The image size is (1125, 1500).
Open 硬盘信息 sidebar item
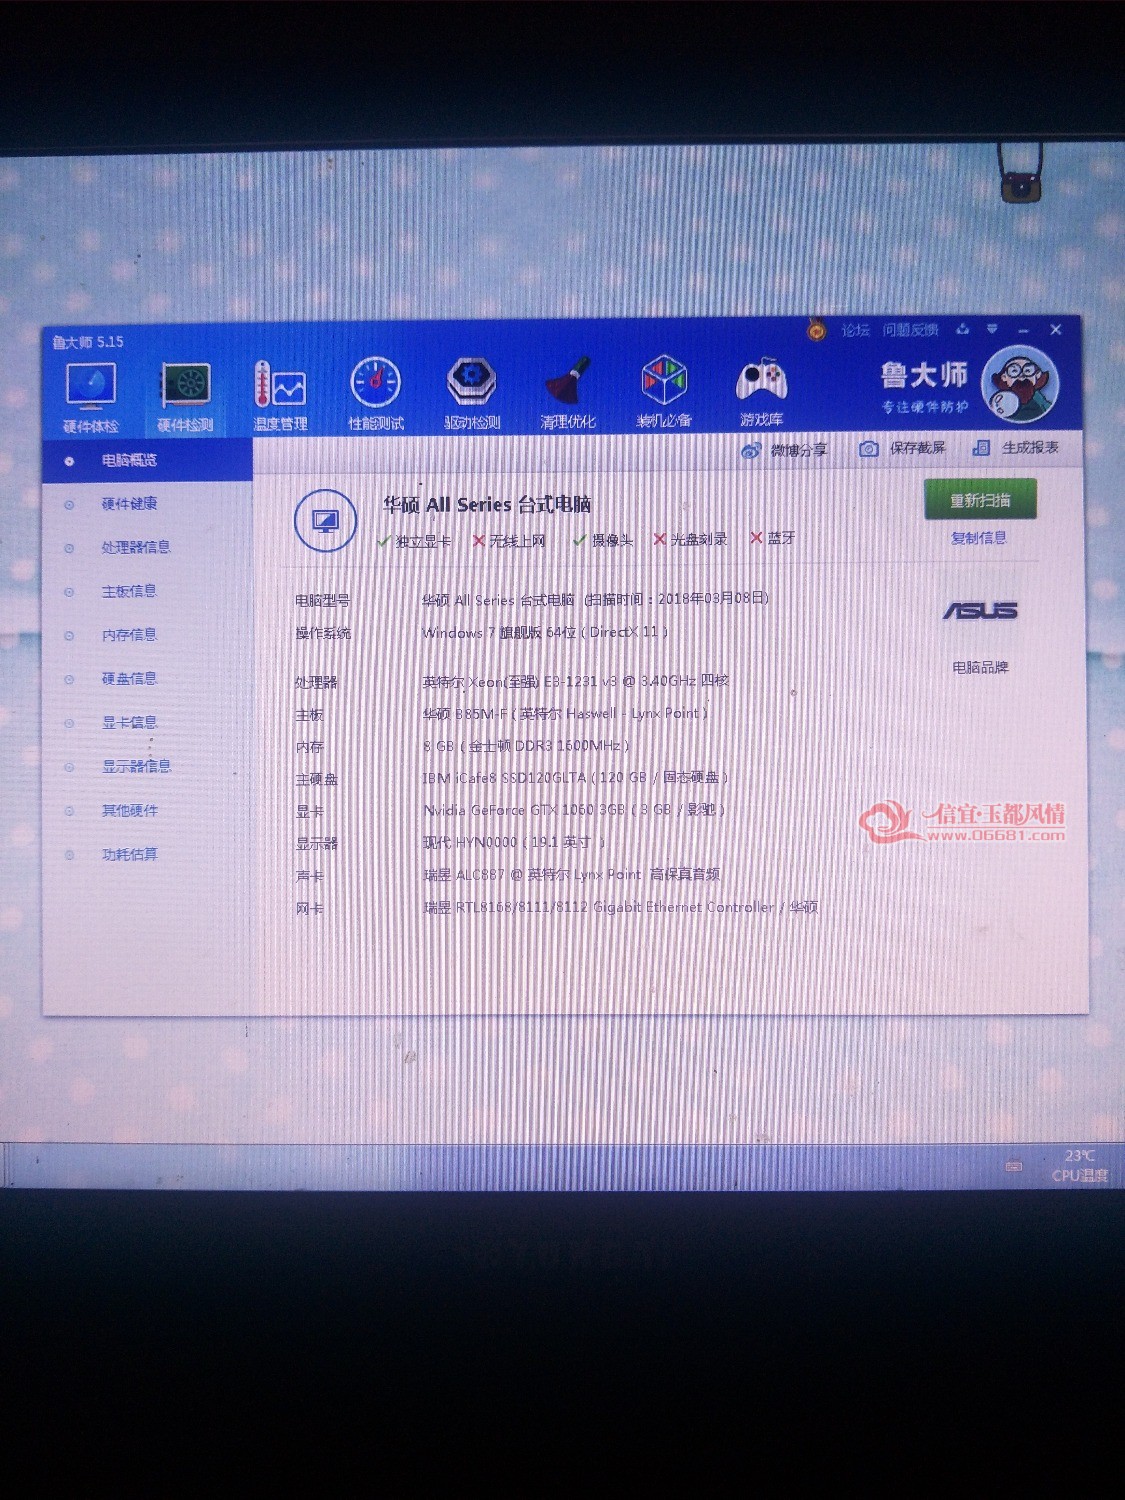129,678
